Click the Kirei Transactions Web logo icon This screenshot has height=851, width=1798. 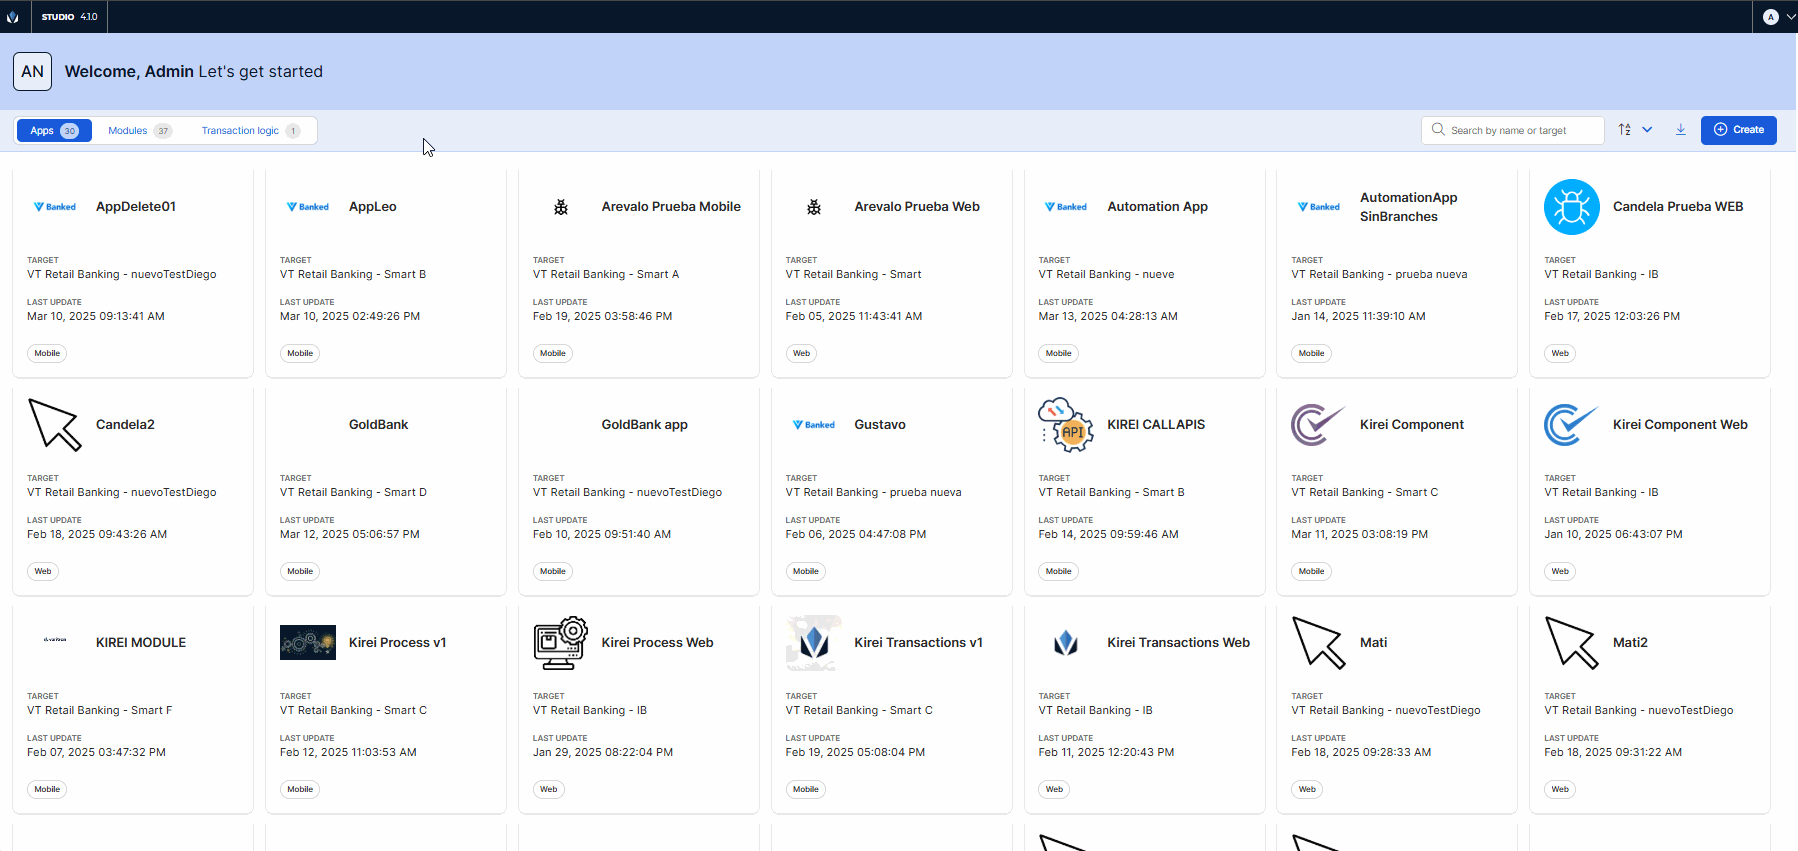point(1065,643)
